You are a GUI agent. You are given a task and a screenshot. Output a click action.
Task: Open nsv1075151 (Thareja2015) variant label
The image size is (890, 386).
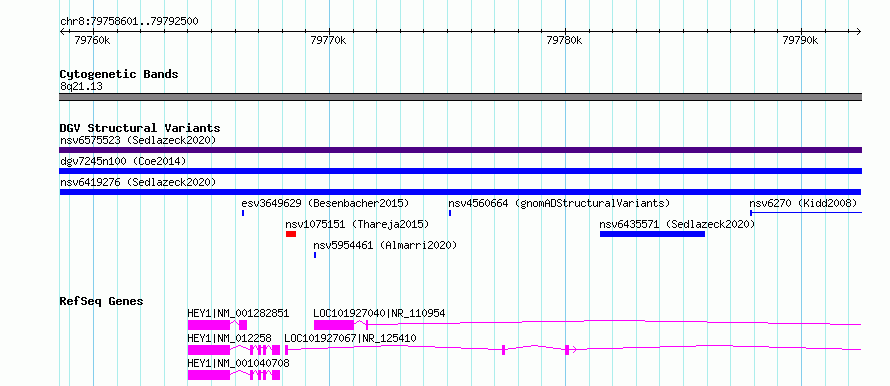357,224
